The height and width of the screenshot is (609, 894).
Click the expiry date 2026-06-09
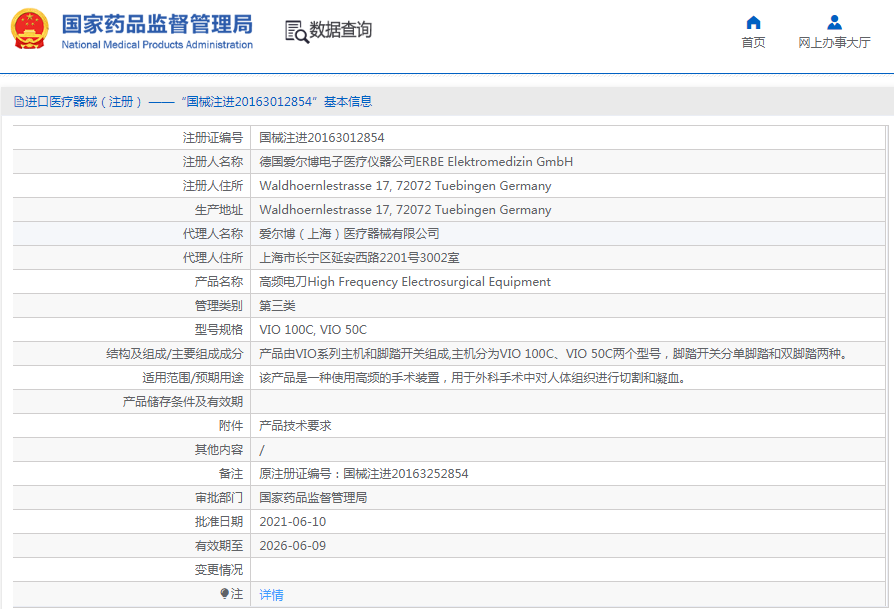click(292, 546)
